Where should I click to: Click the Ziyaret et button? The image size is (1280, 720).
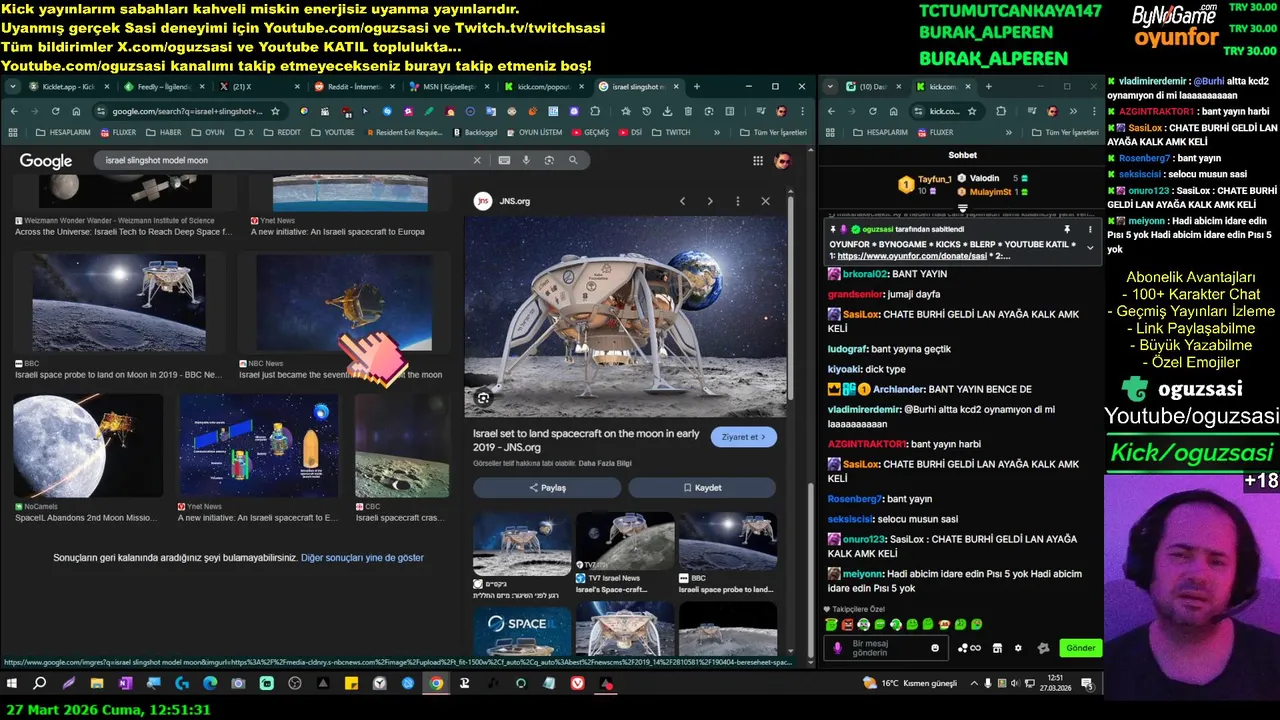pyautogui.click(x=743, y=437)
